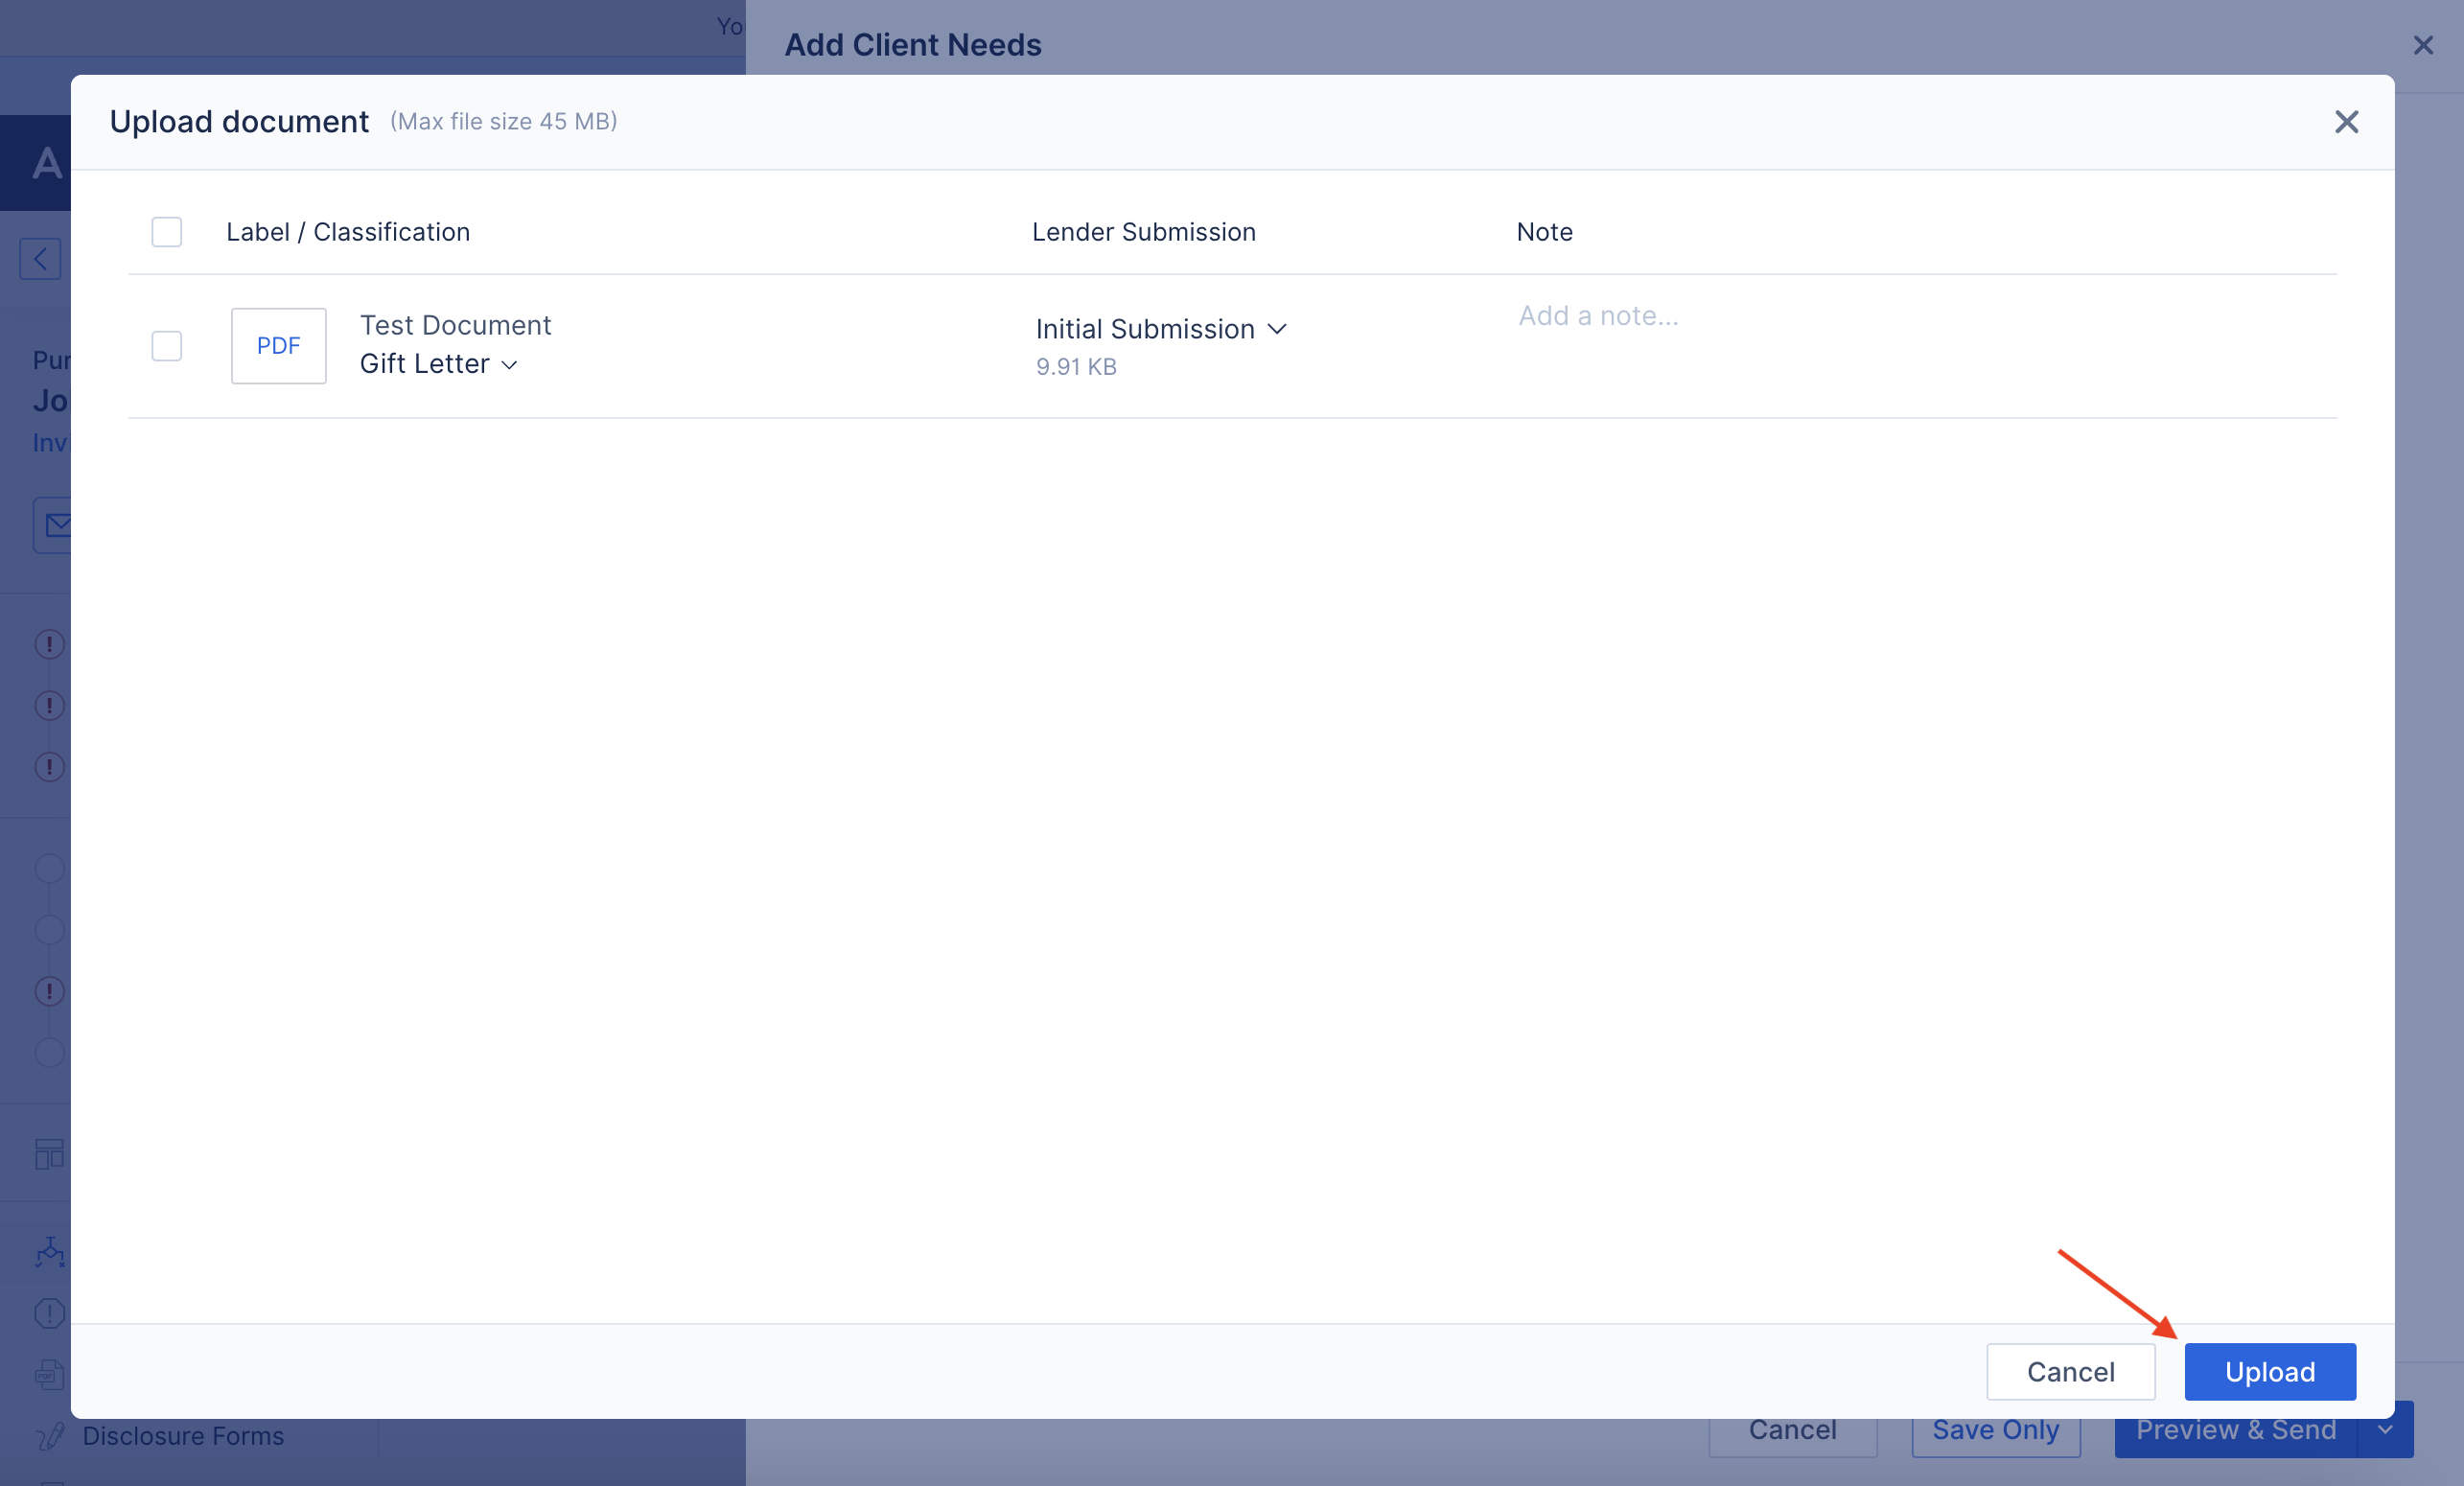The width and height of the screenshot is (2464, 1486).
Task: Click the back arrow icon in sidebar
Action: click(40, 259)
